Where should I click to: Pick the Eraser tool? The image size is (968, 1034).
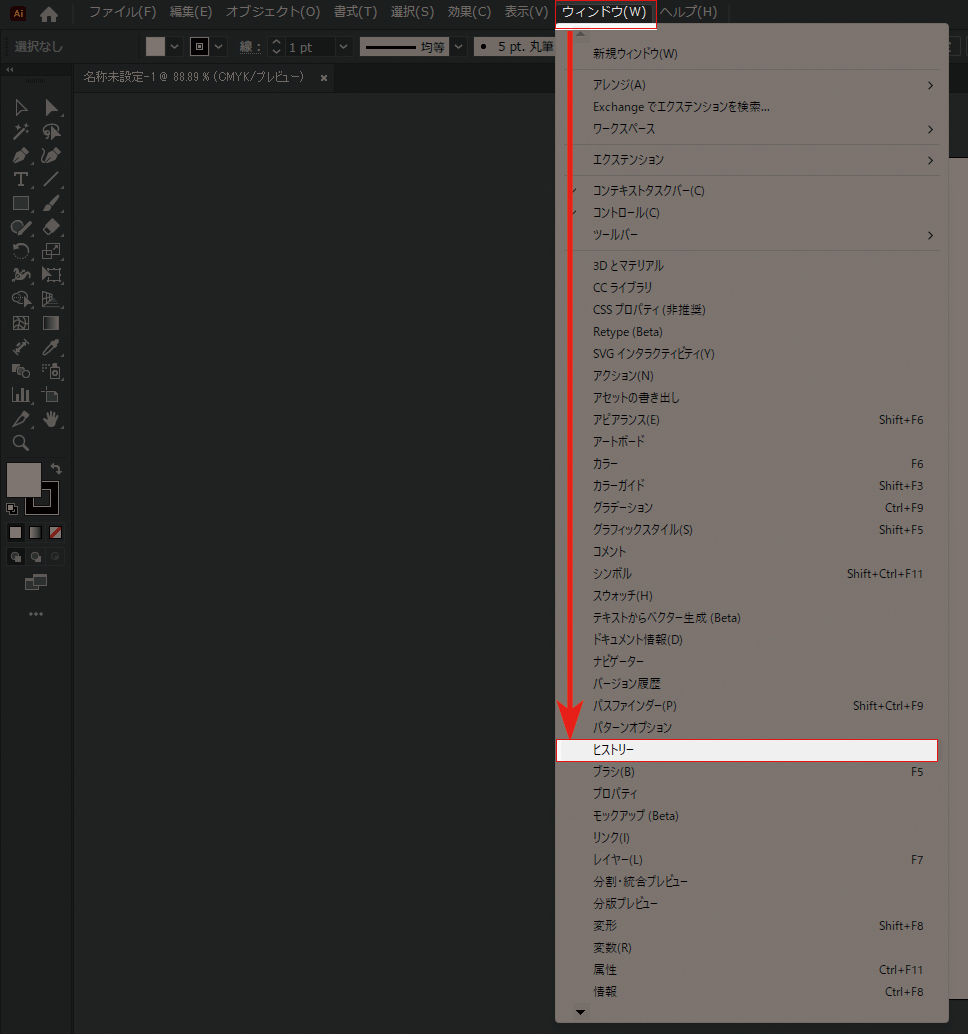pyautogui.click(x=52, y=228)
